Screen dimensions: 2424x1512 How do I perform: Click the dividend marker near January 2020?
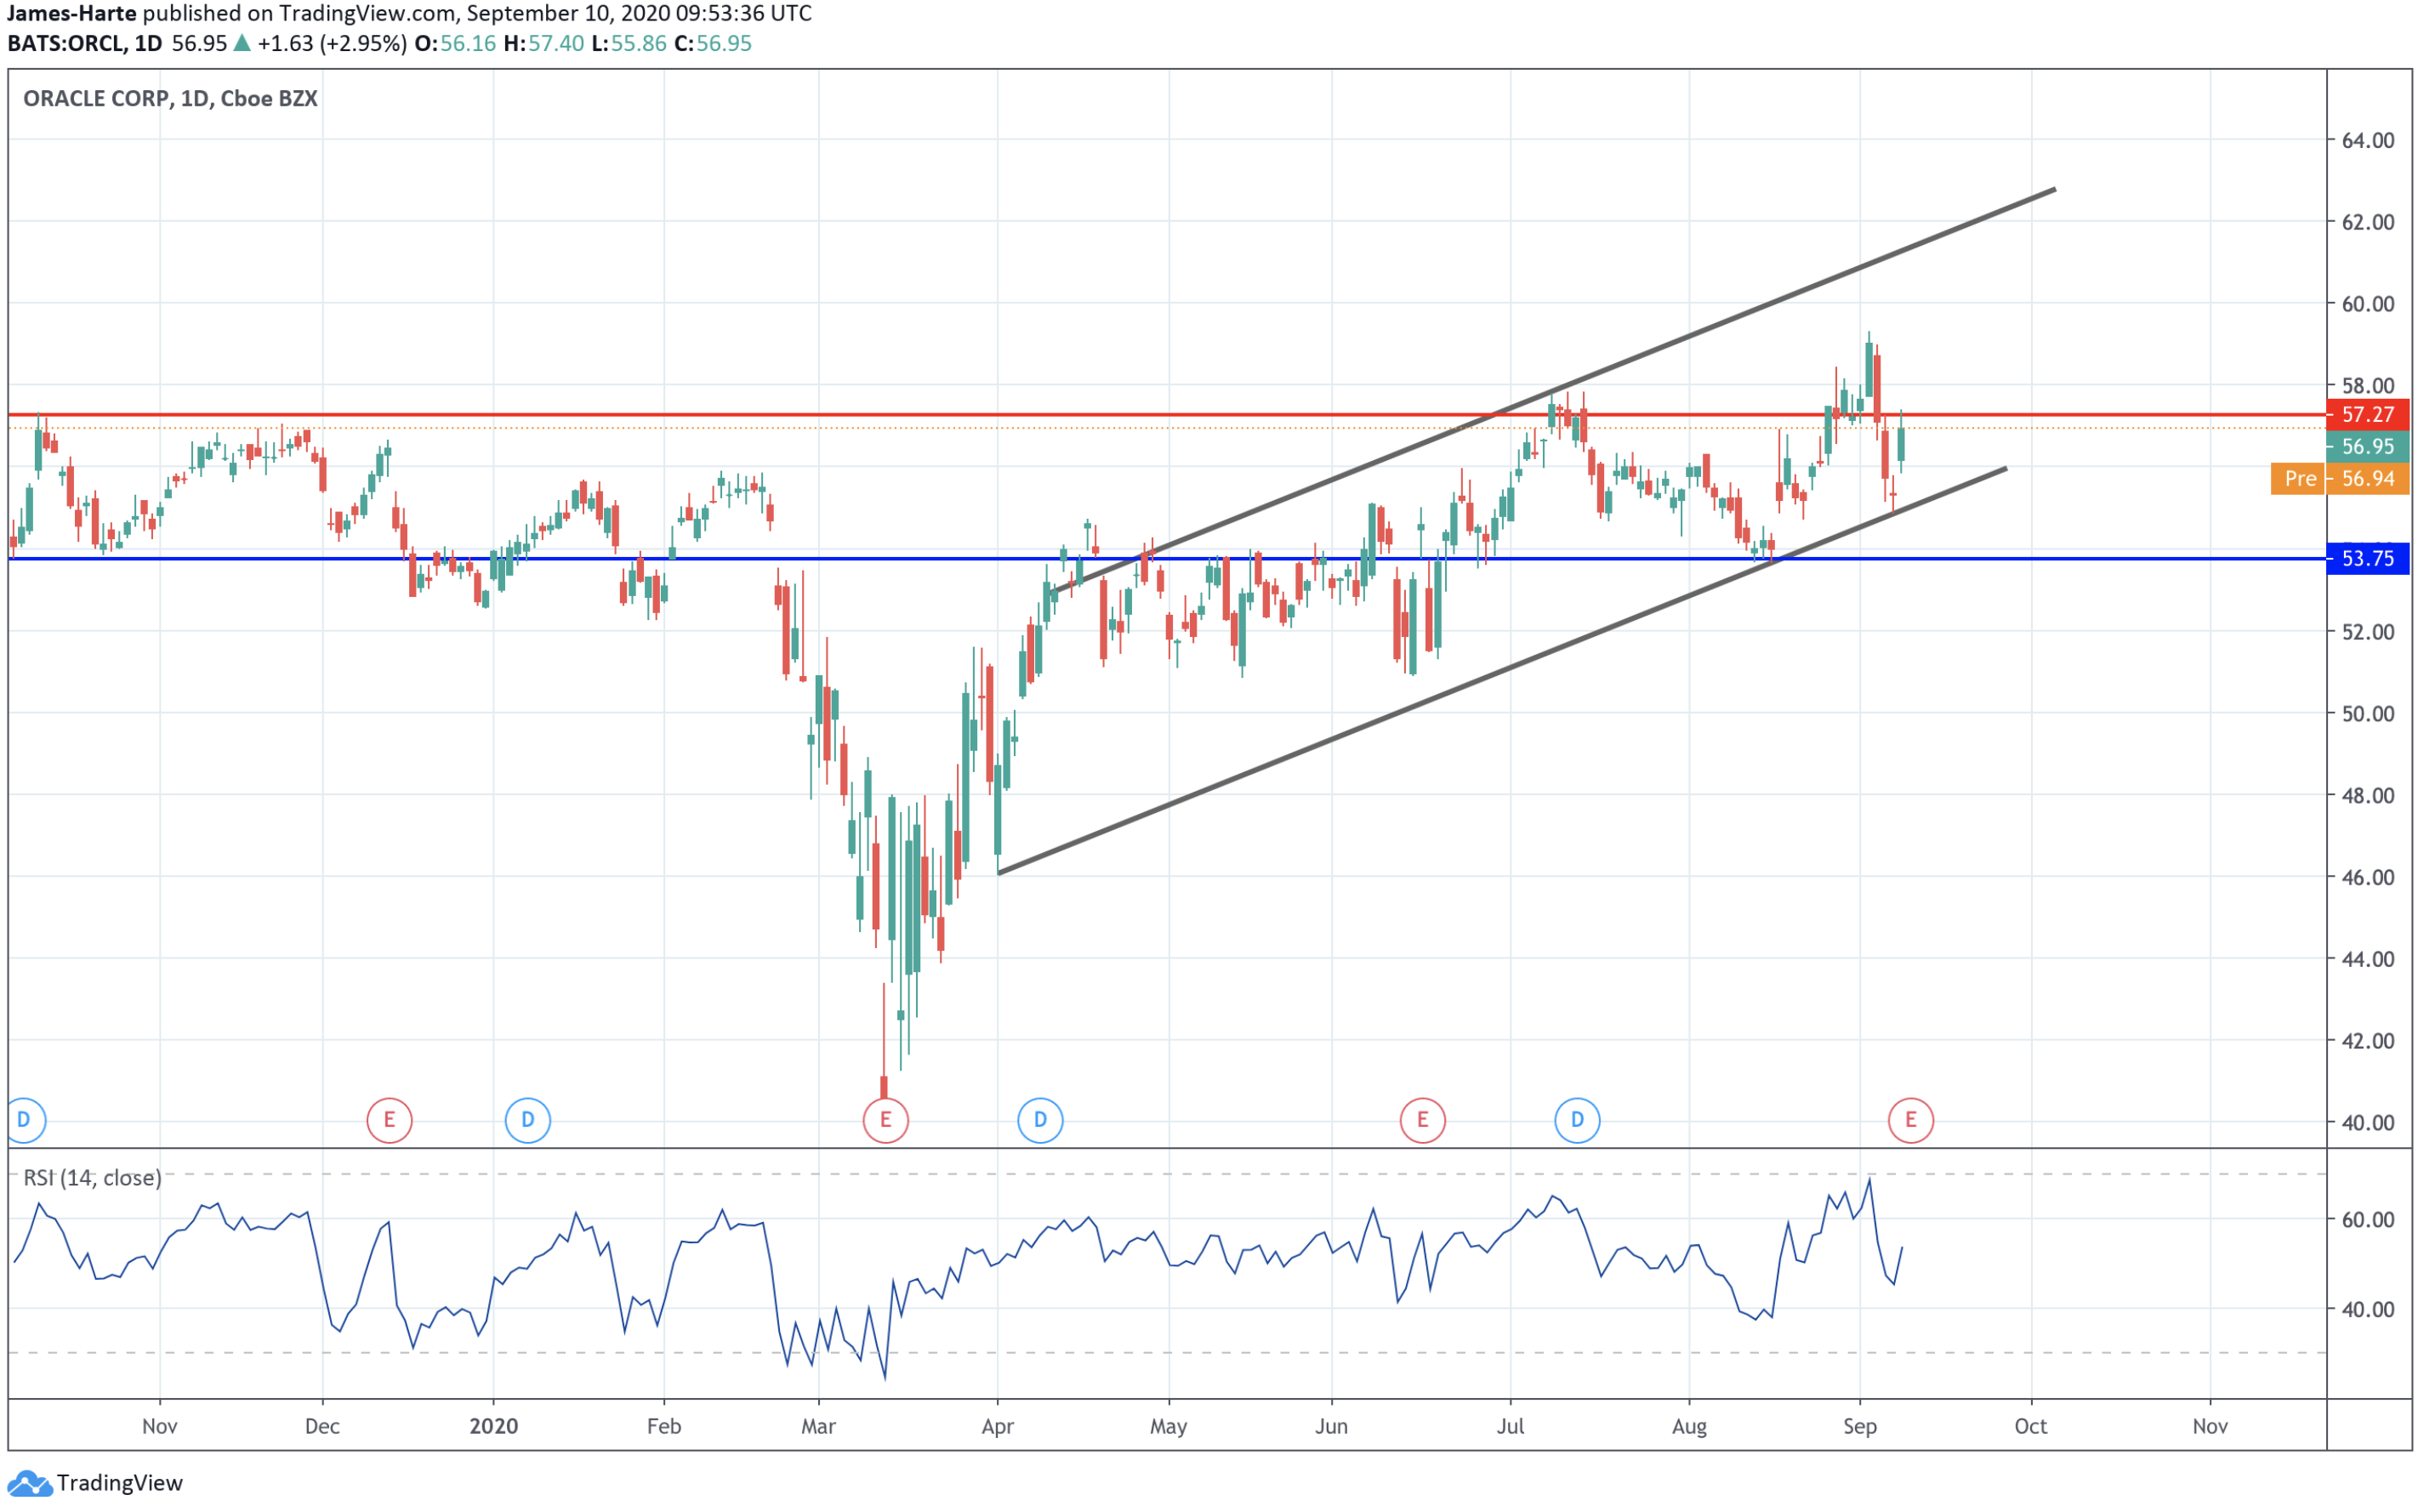tap(528, 1120)
